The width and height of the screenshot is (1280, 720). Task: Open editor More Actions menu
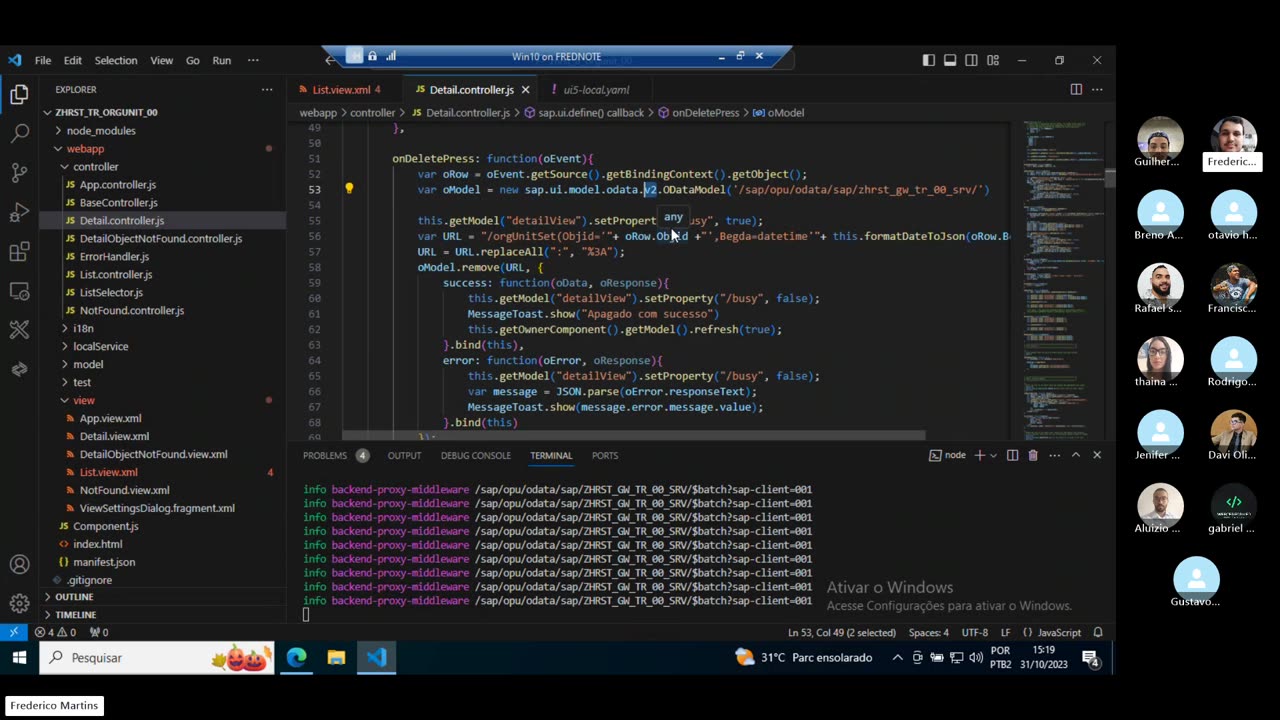(1097, 89)
